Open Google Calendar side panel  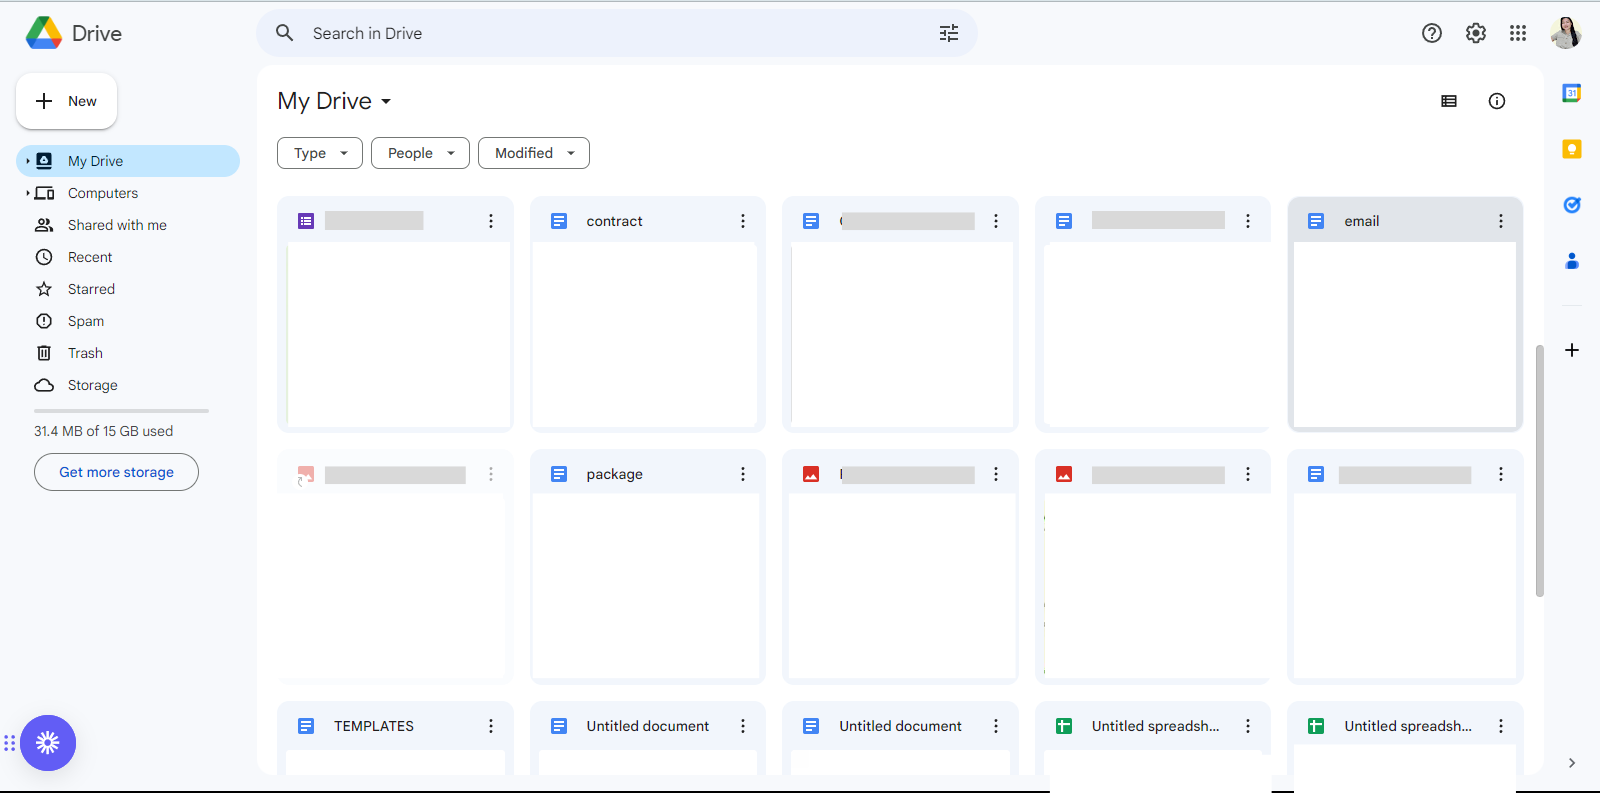[x=1572, y=93]
